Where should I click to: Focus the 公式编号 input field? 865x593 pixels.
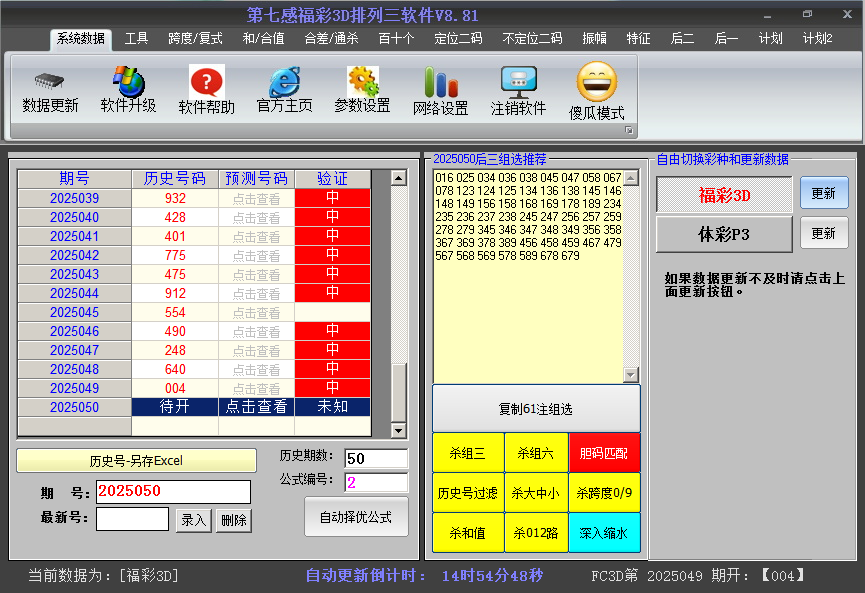(376, 483)
